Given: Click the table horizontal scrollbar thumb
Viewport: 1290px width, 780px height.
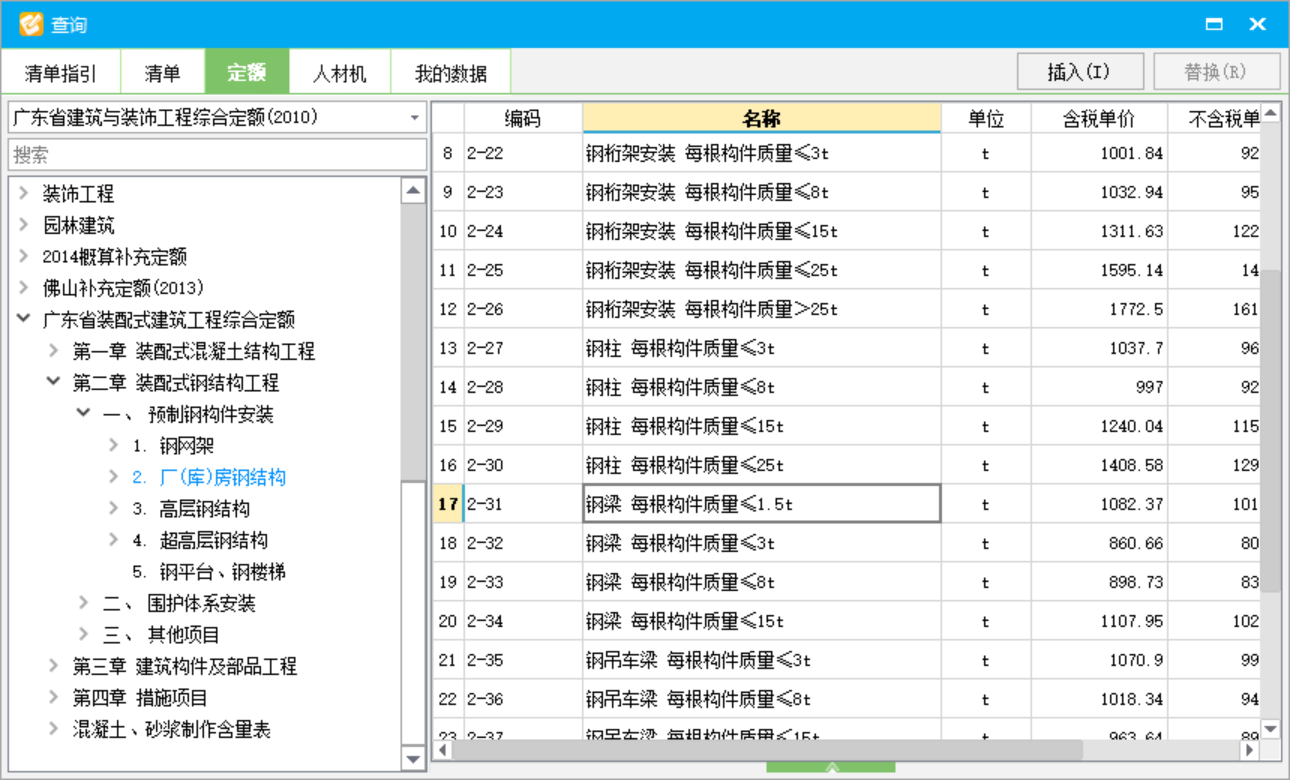Looking at the screenshot, I should 767,749.
